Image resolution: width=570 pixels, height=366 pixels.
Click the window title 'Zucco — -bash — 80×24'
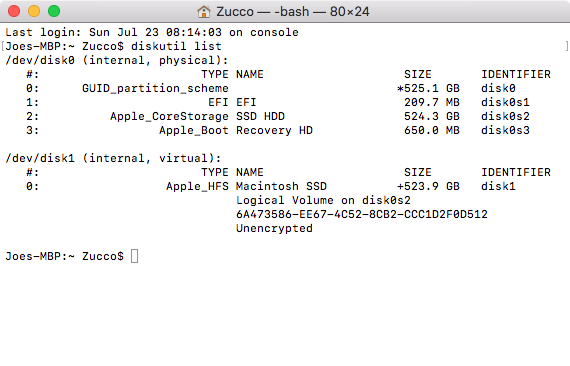[293, 12]
